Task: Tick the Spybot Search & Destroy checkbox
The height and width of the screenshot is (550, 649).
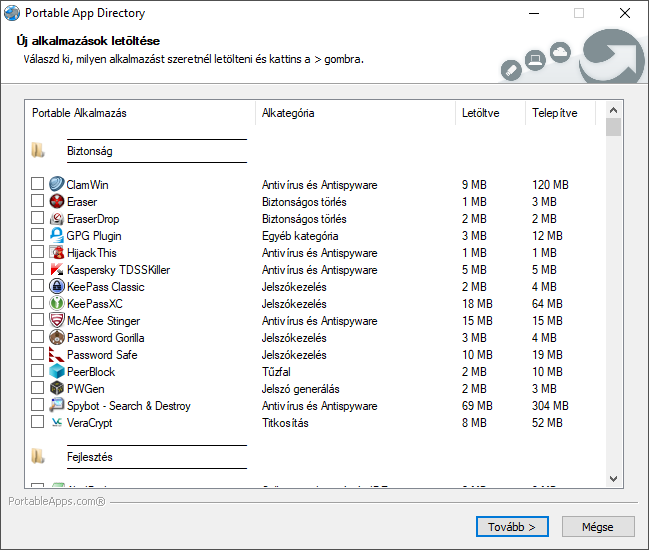Action: [x=37, y=404]
